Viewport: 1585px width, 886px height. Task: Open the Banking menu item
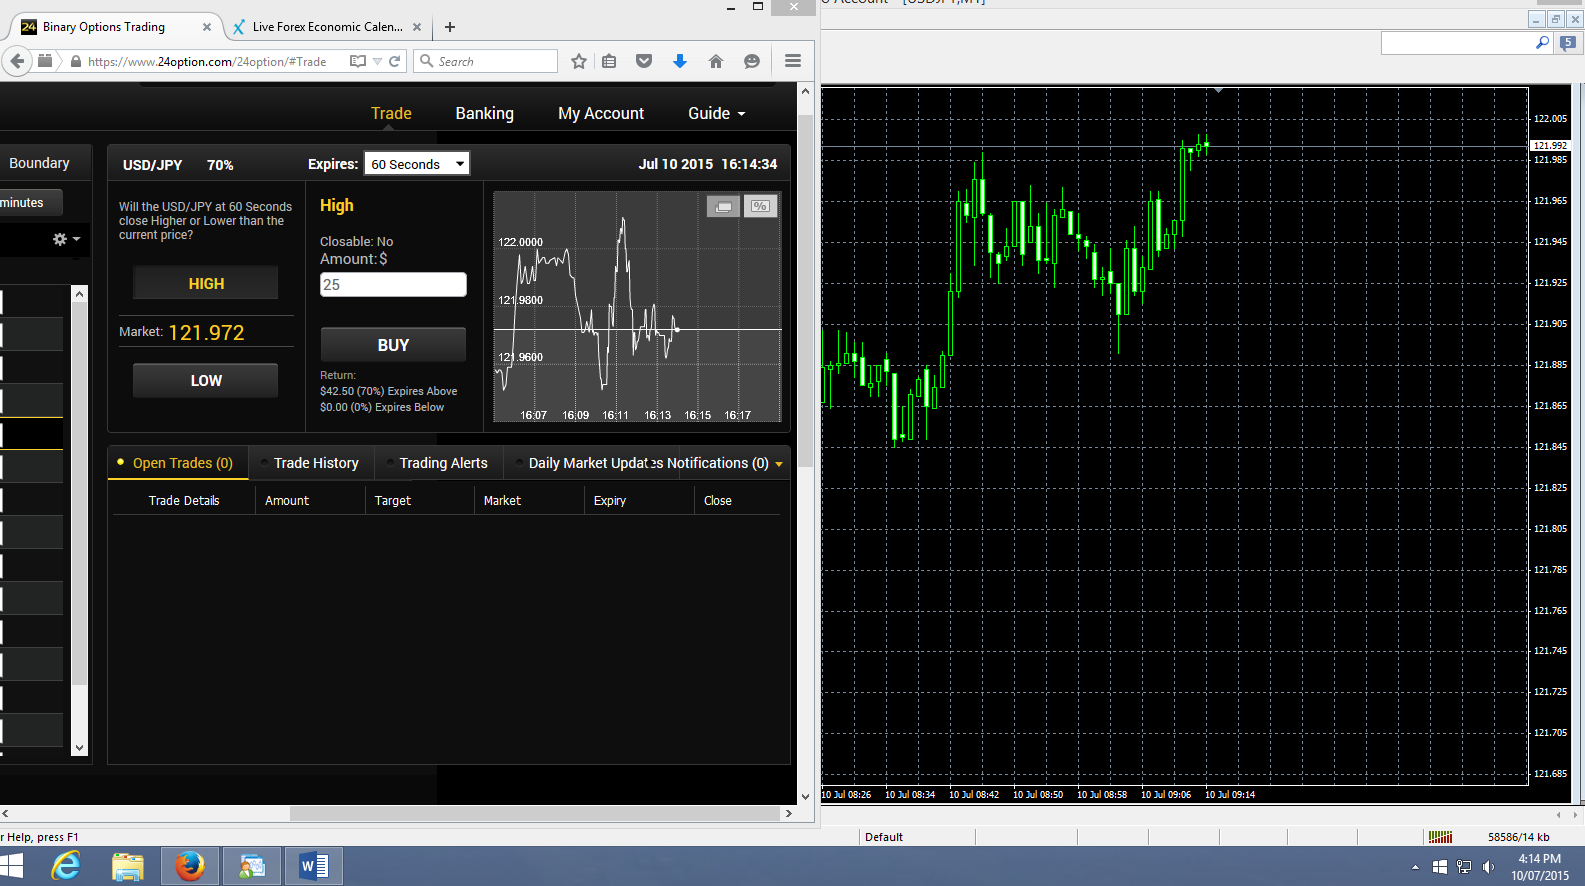[485, 114]
